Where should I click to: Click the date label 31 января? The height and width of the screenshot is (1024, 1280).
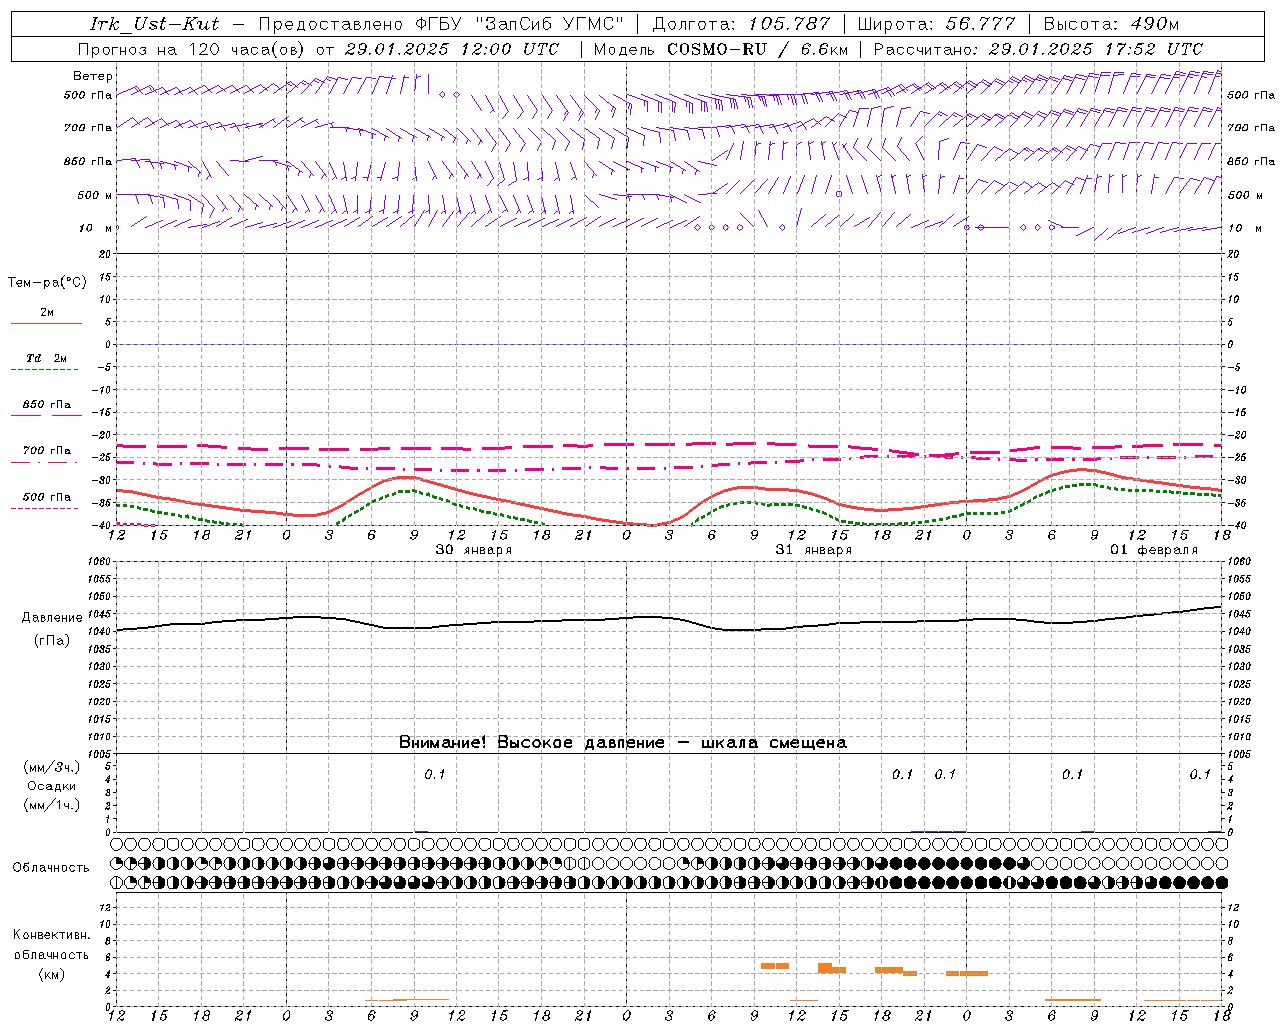814,550
